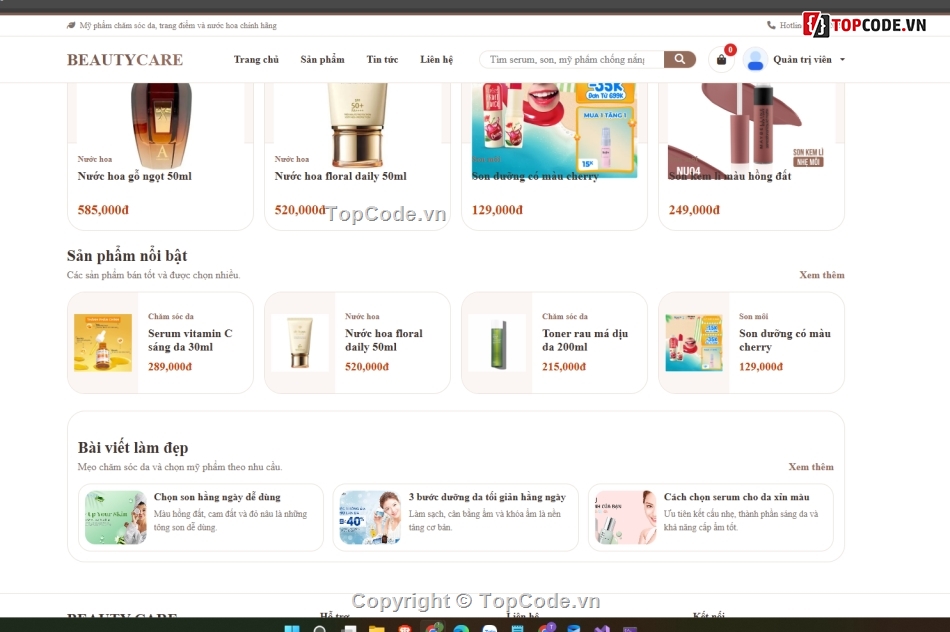Viewport: 950px width, 632px height.
Task: Click Xem thêm for Sản phẩm nổi bật
Action: (822, 274)
